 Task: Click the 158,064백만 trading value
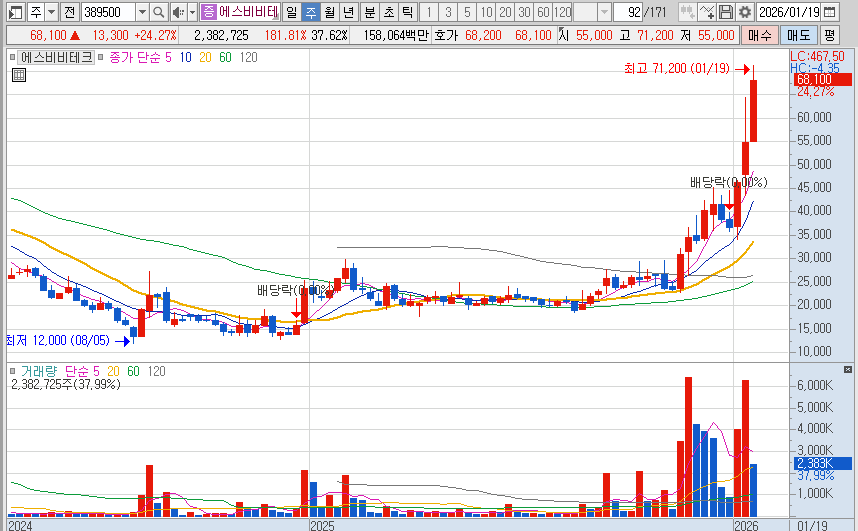(396, 35)
